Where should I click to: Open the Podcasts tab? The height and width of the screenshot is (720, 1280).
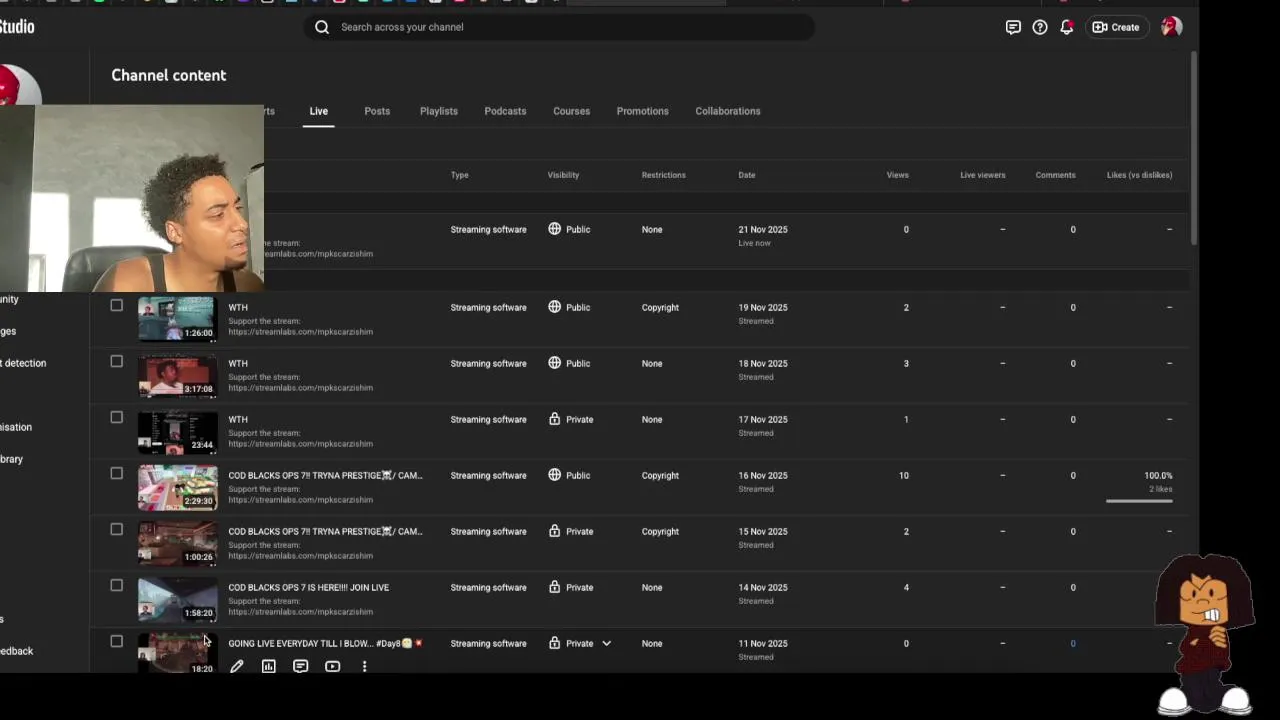[505, 111]
